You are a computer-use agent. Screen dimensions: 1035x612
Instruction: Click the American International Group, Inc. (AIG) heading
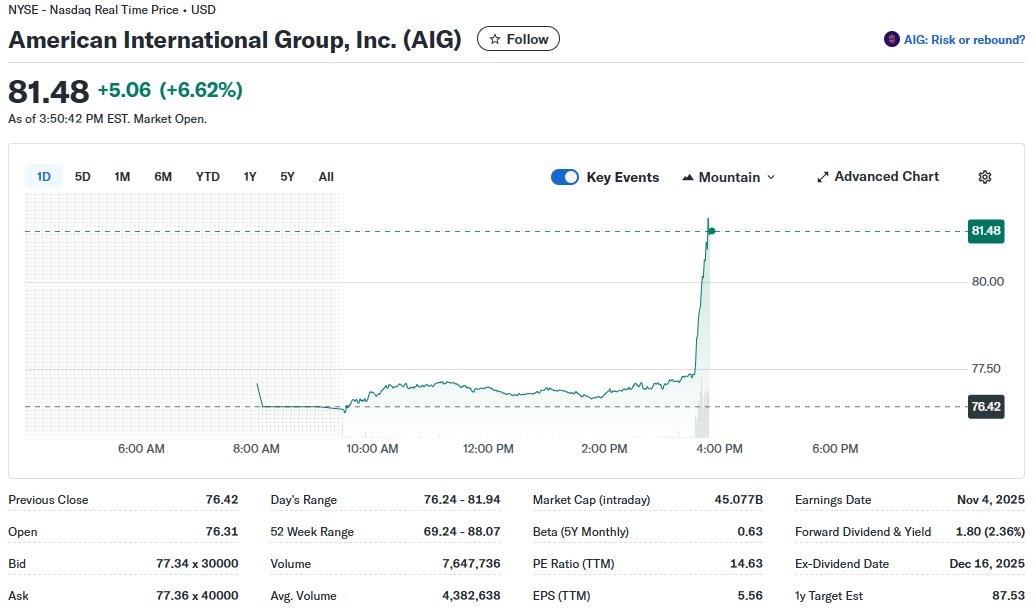pos(235,40)
